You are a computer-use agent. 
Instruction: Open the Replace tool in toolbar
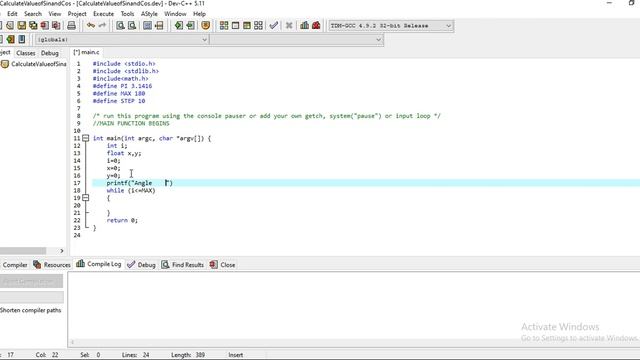coord(132,26)
